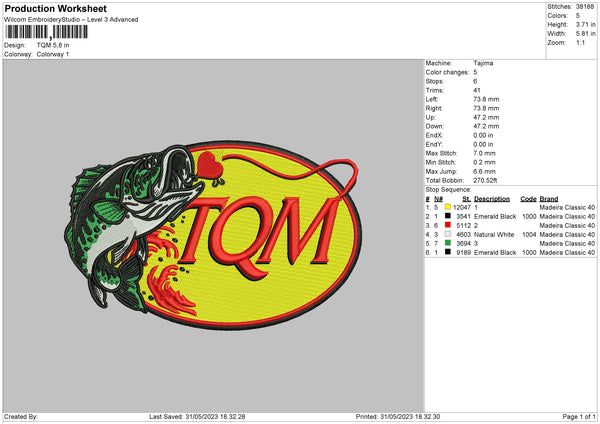Click the green color swatch in stop 5
The image size is (600, 424).
coord(448,243)
